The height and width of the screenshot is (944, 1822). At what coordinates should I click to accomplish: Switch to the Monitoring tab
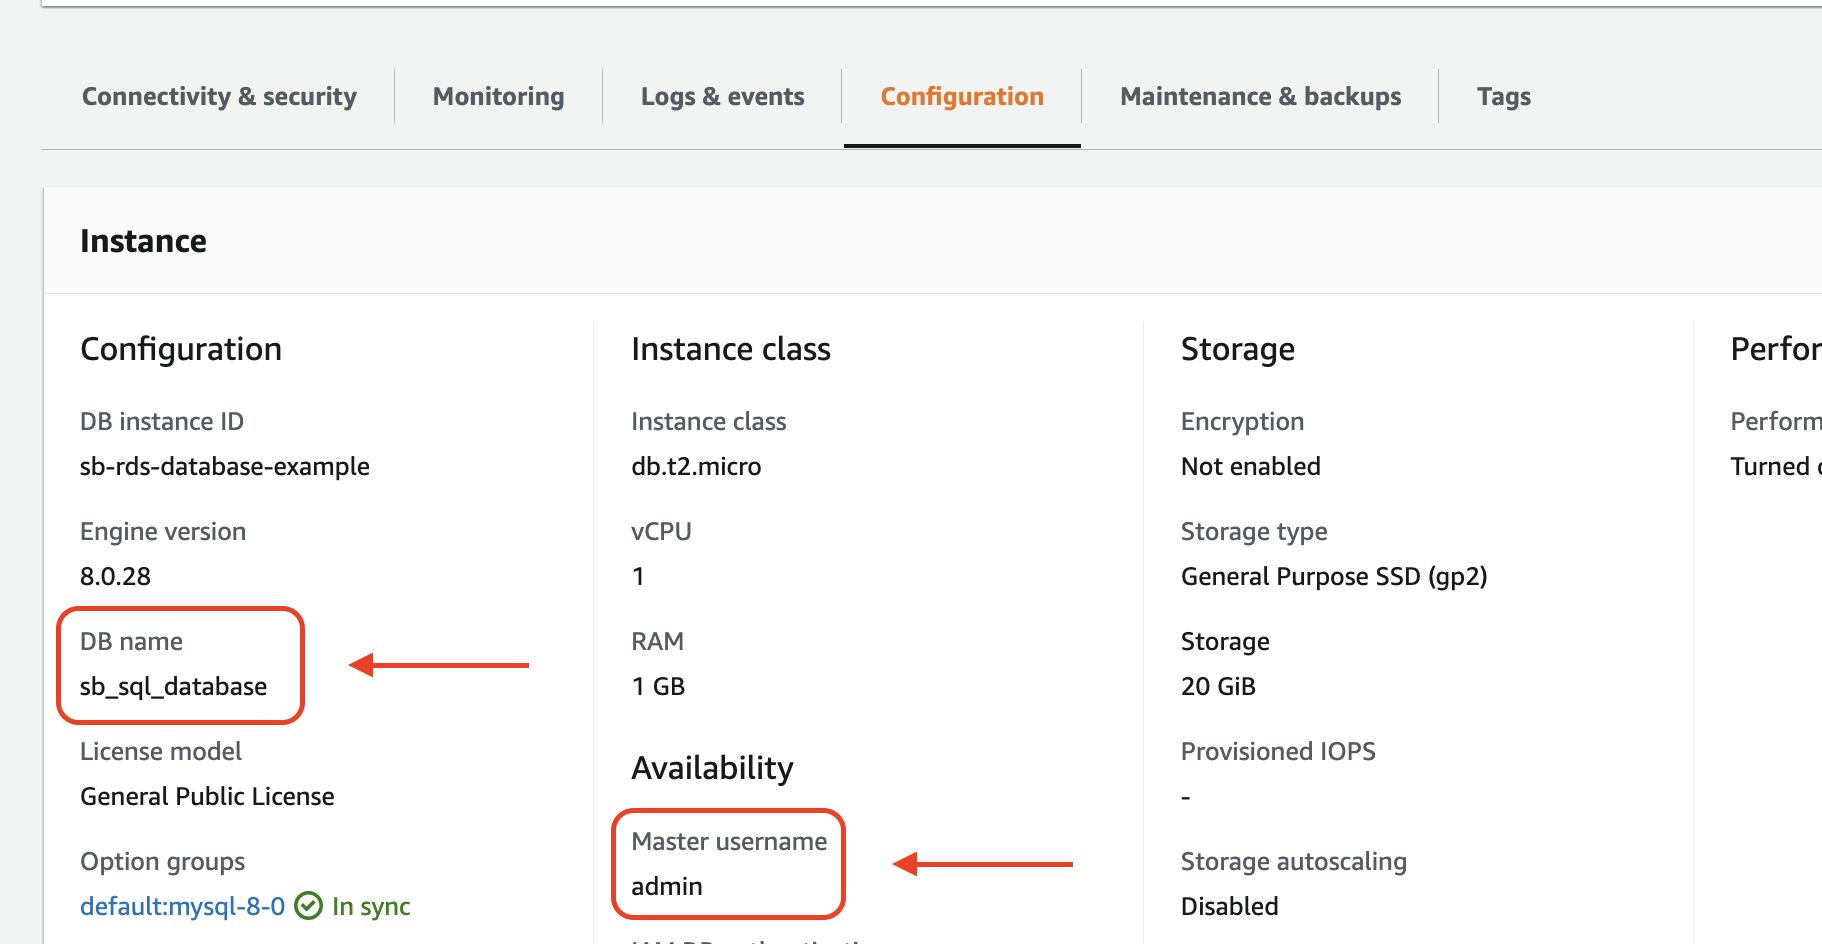pyautogui.click(x=498, y=97)
